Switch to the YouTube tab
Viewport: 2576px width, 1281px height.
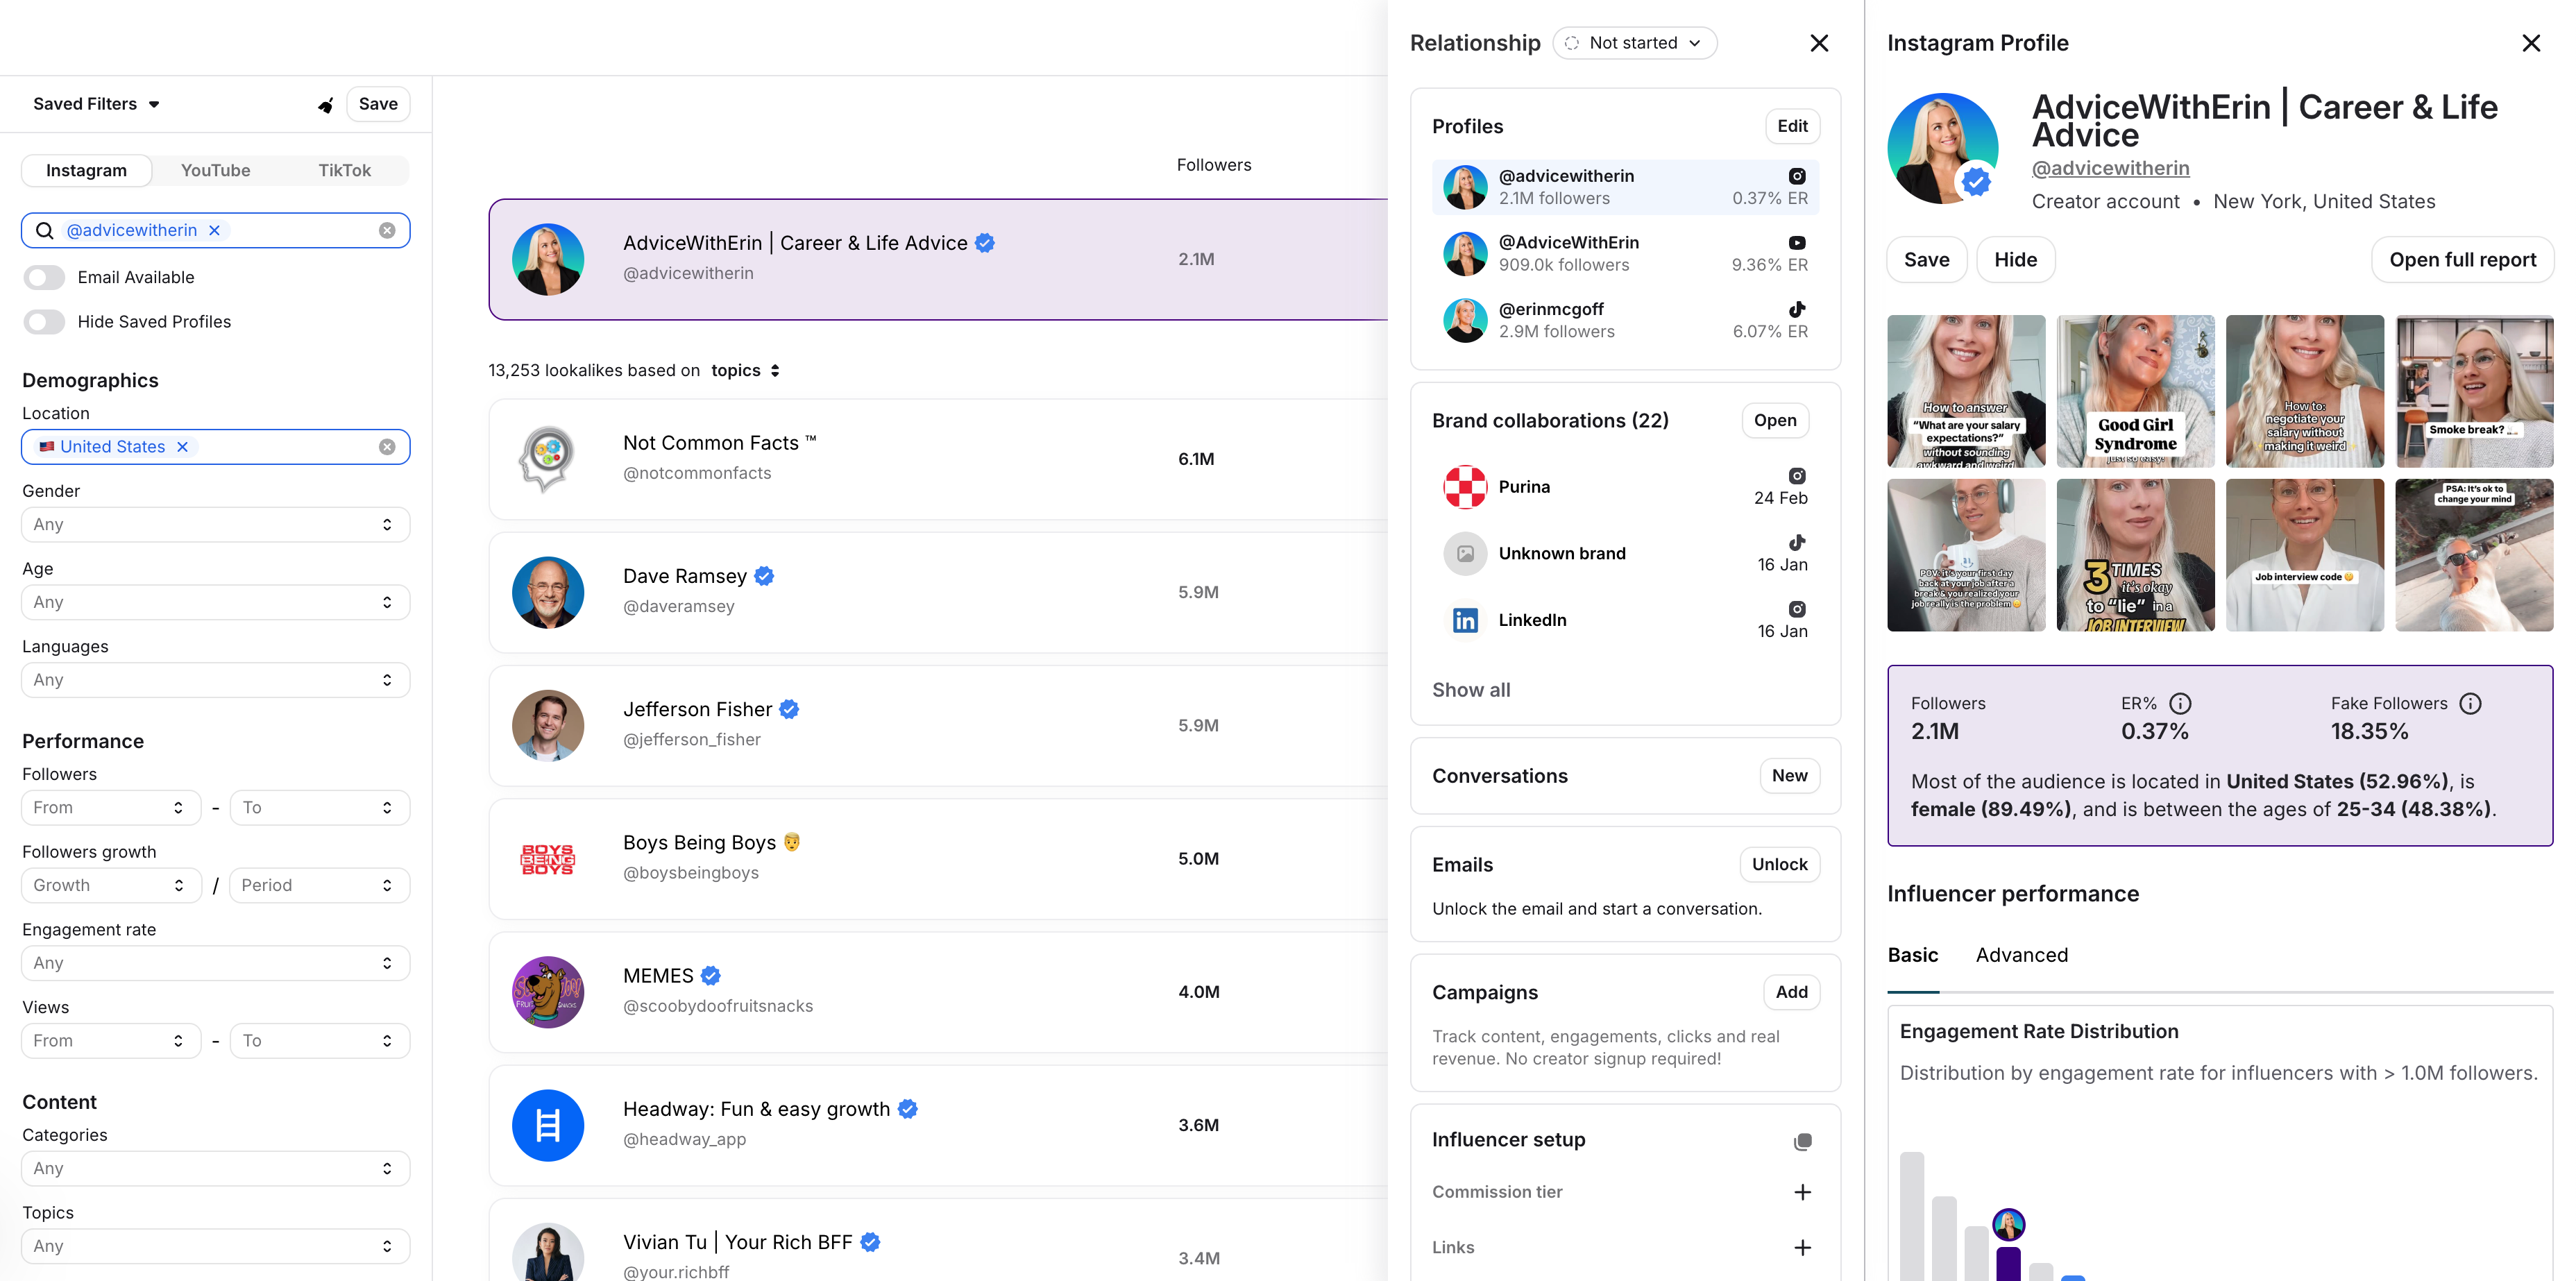click(215, 171)
